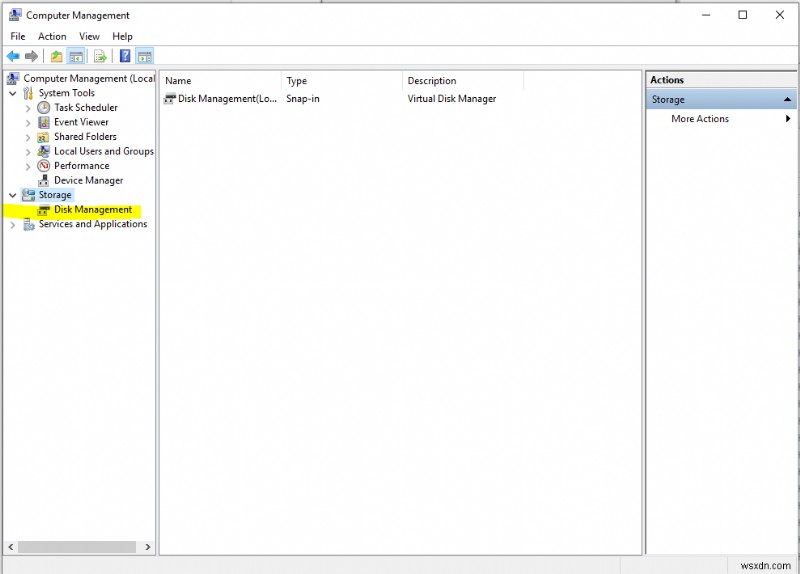Click the Local Users and Groups icon
Image resolution: width=800 pixels, height=574 pixels.
44,151
